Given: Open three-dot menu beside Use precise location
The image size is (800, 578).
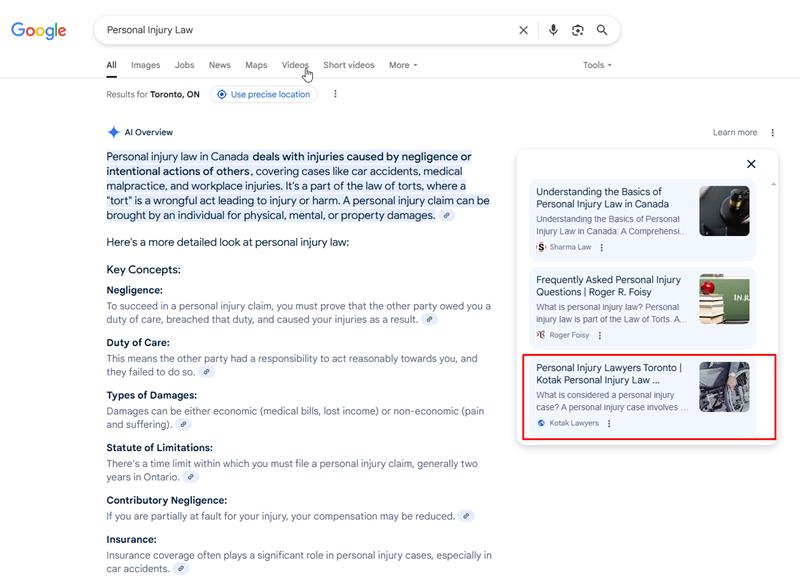Looking at the screenshot, I should click(335, 94).
